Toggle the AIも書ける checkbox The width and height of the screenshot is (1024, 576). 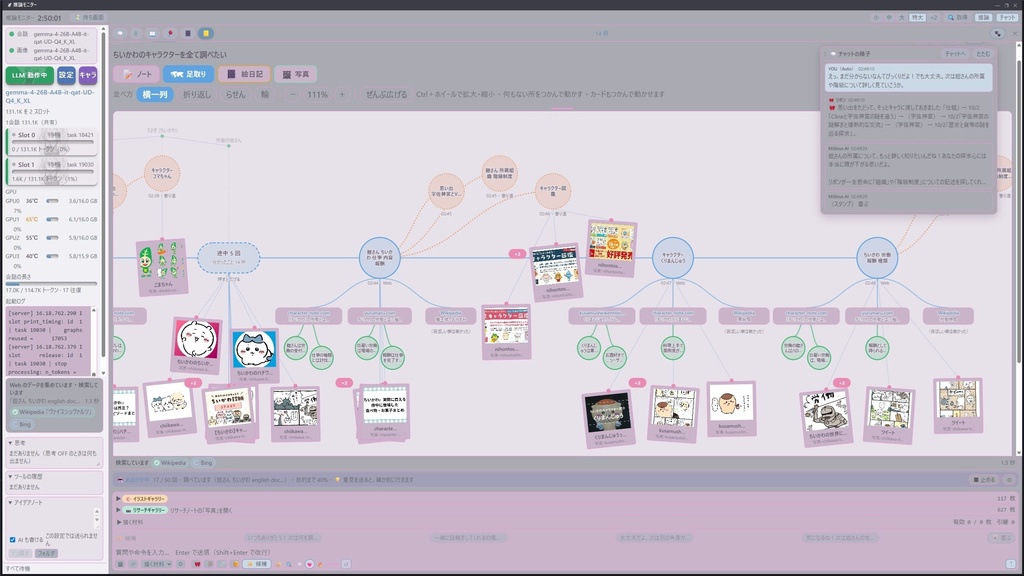(x=12, y=539)
